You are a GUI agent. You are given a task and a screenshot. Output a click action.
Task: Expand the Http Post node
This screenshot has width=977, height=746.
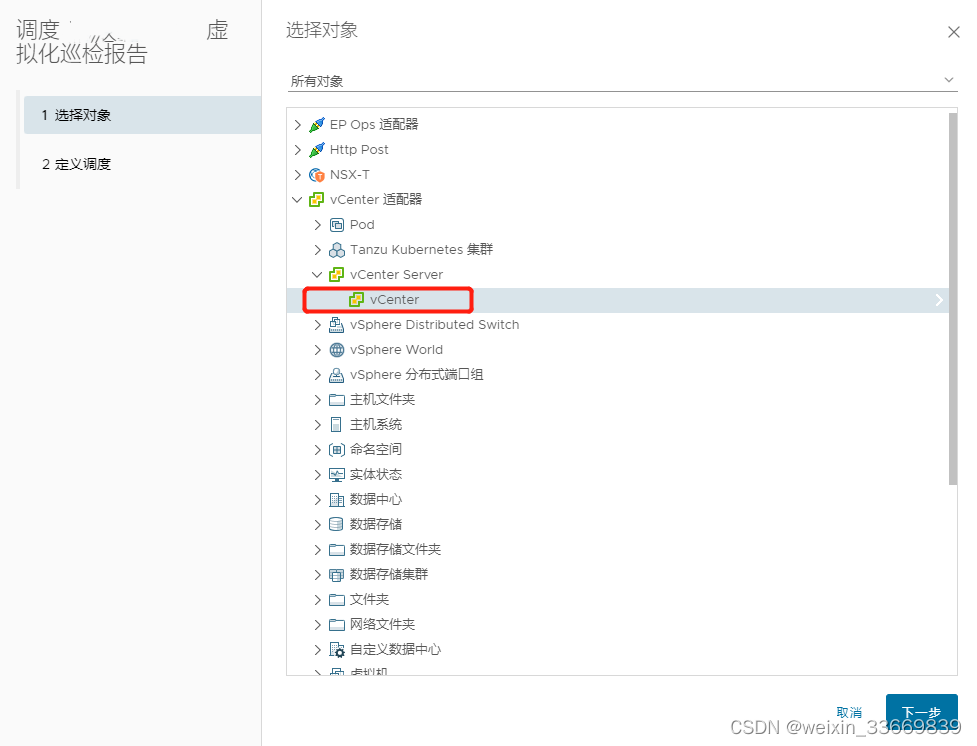tap(298, 150)
